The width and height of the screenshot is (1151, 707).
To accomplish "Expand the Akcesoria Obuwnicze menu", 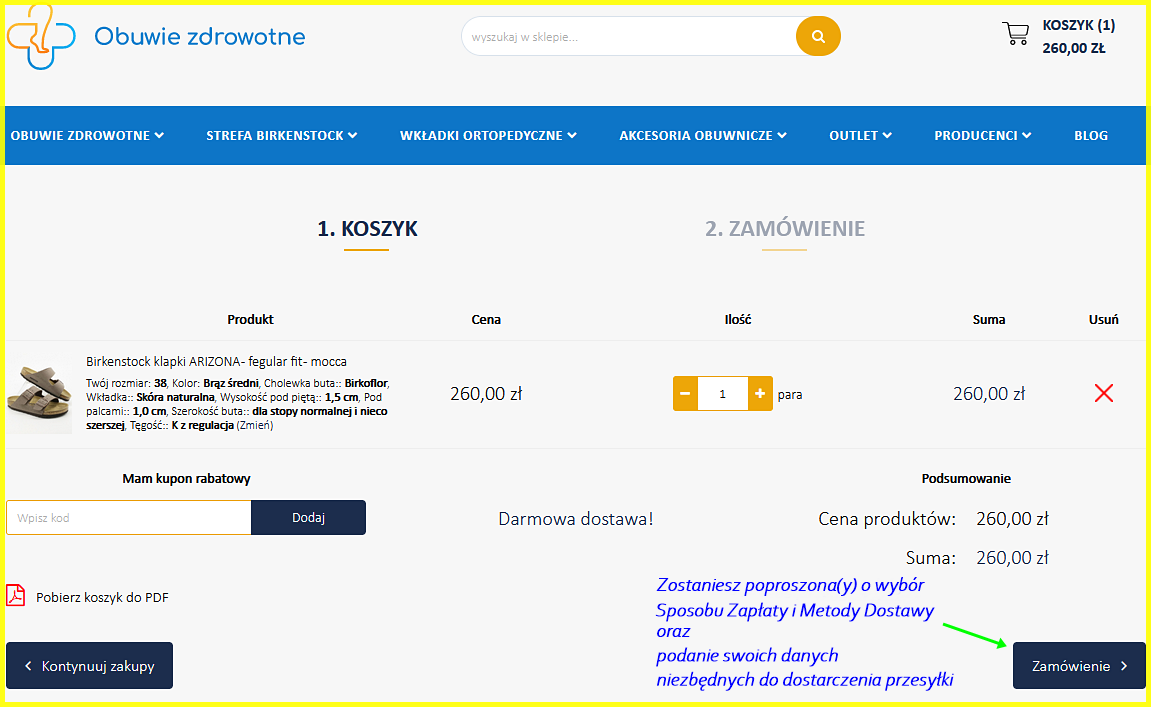I will pyautogui.click(x=702, y=135).
